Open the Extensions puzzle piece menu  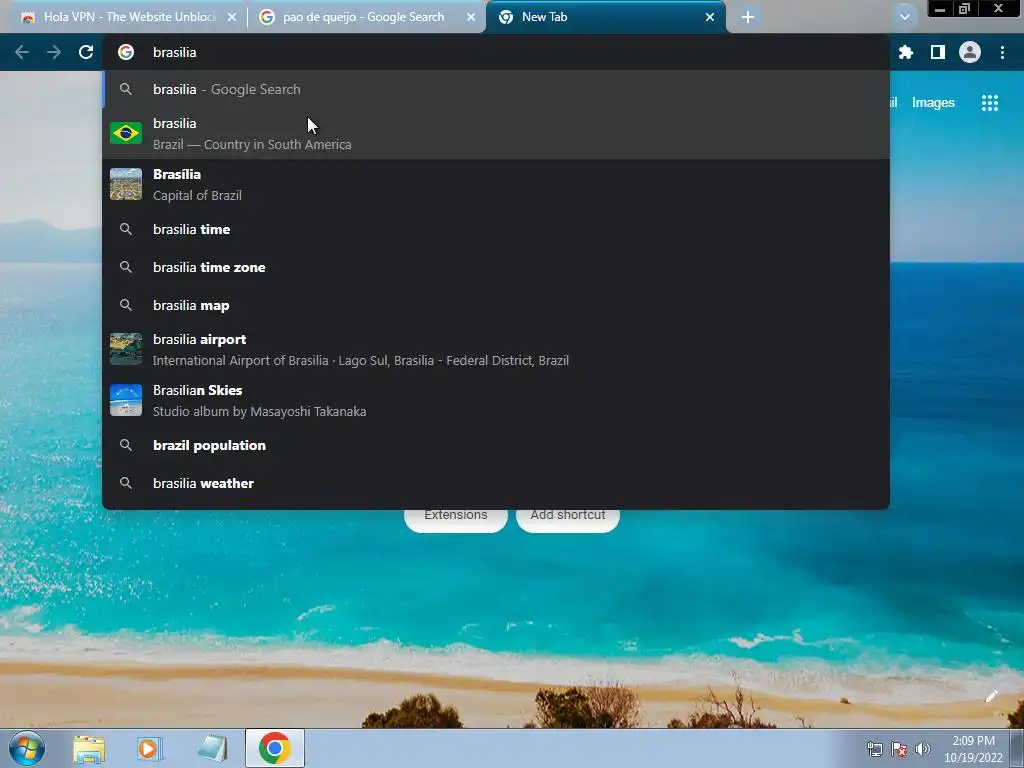pyautogui.click(x=905, y=52)
